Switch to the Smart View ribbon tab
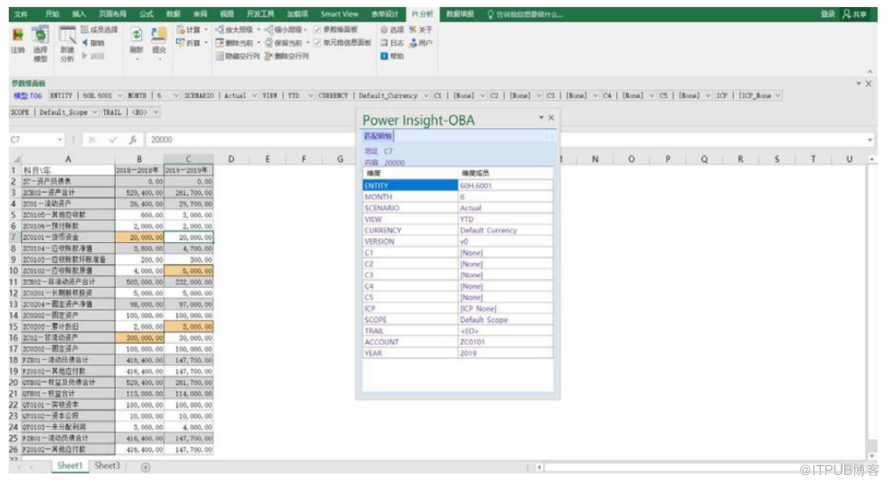This screenshot has height=485, width=889. click(x=339, y=15)
